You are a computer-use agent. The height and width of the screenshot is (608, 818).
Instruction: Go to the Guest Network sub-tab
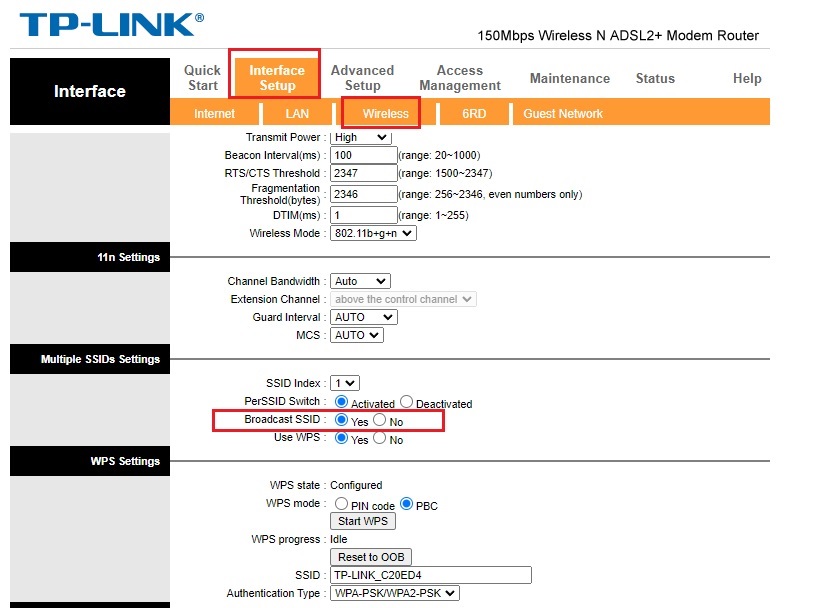563,113
